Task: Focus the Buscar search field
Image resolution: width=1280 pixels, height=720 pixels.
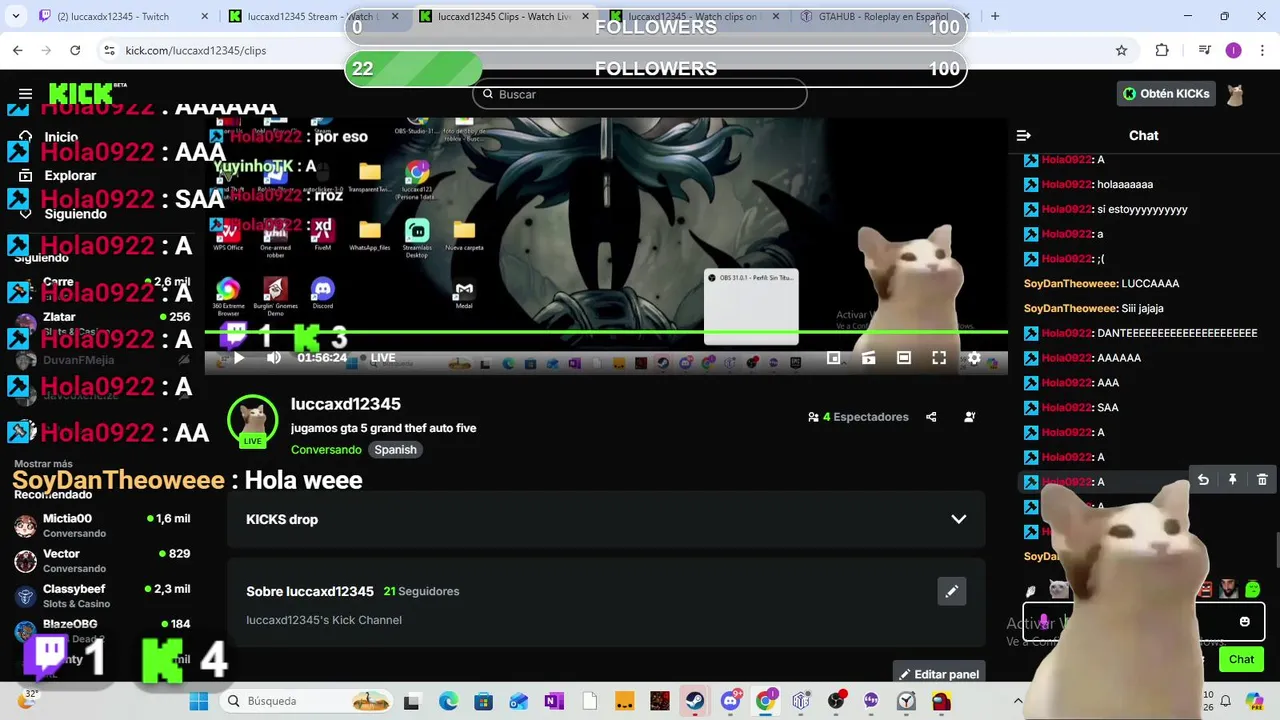Action: coord(640,94)
